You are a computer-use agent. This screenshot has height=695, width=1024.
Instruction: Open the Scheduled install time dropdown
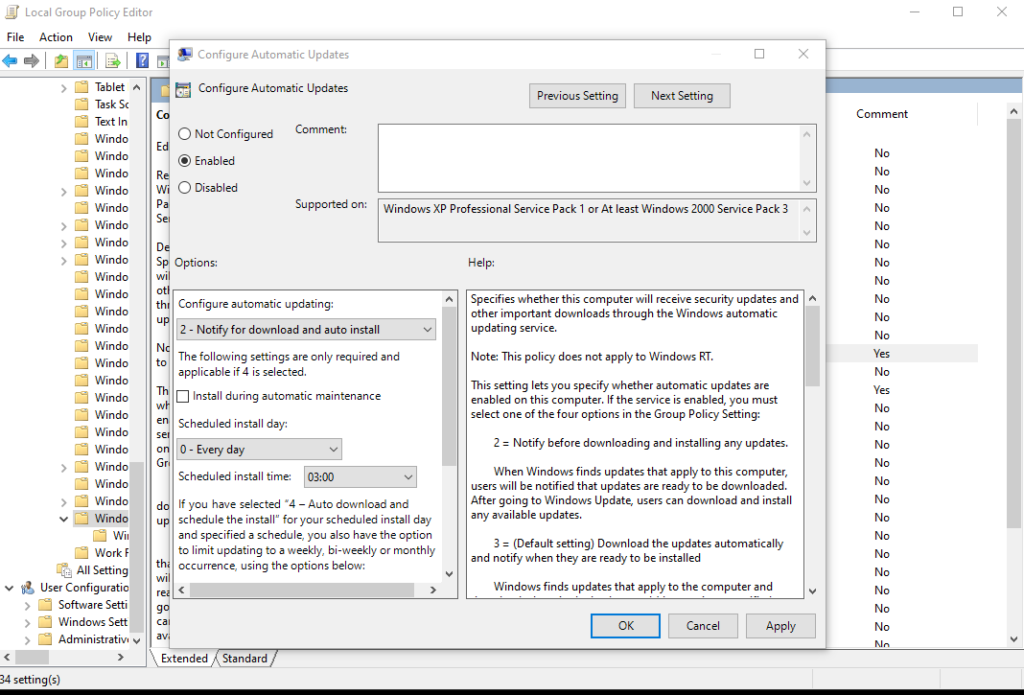pyautogui.click(x=360, y=477)
